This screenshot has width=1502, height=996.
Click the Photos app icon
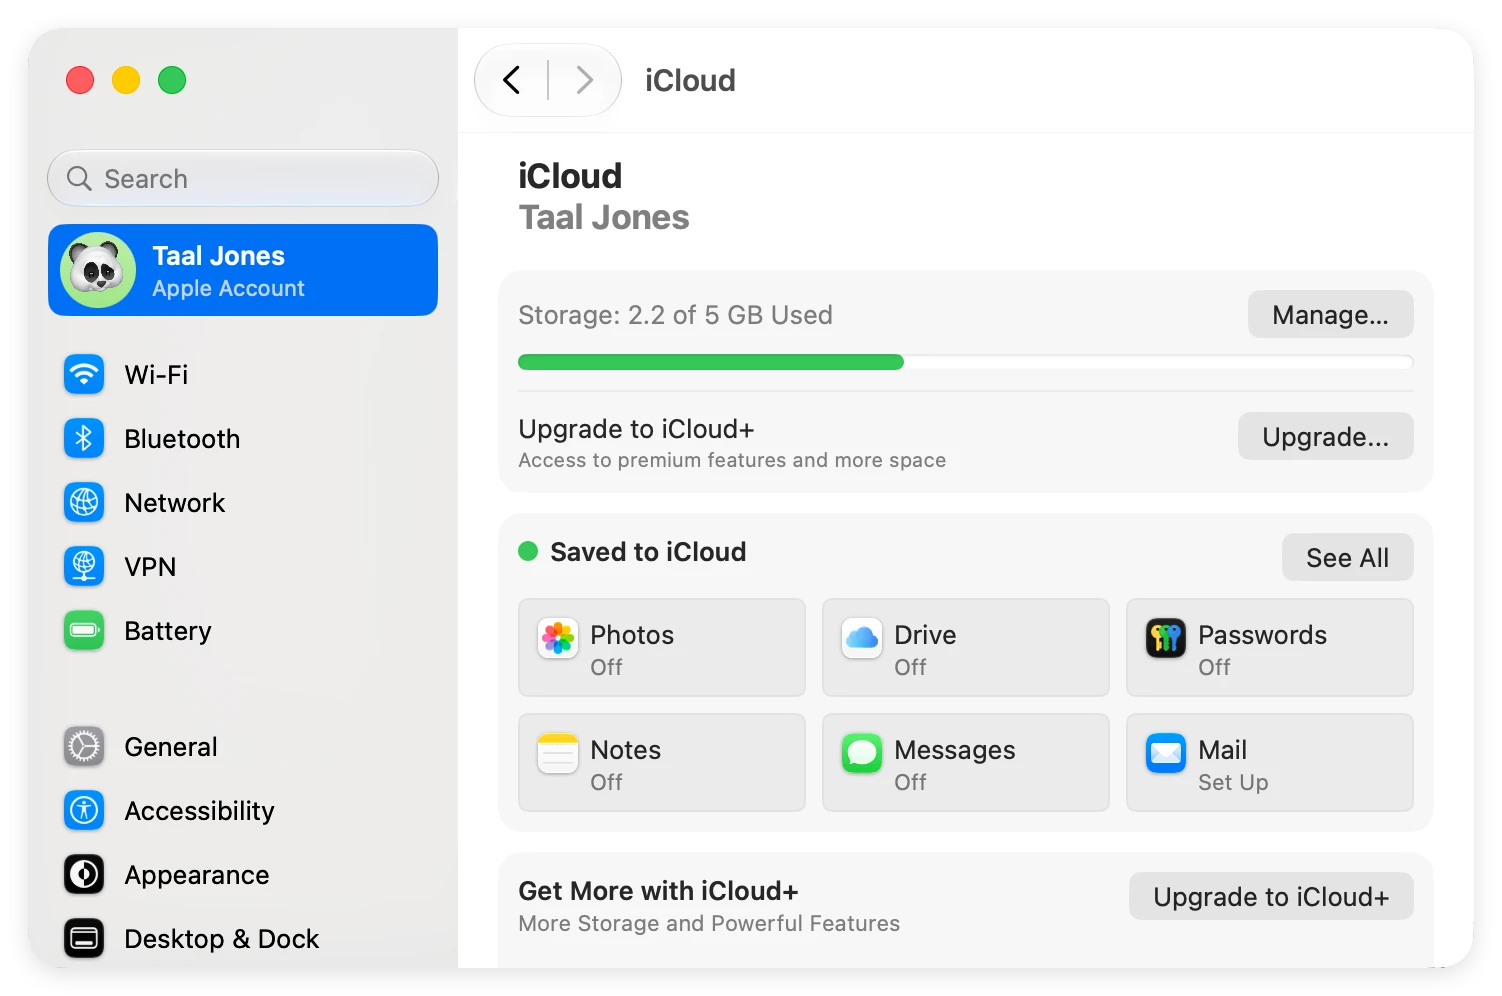point(558,638)
